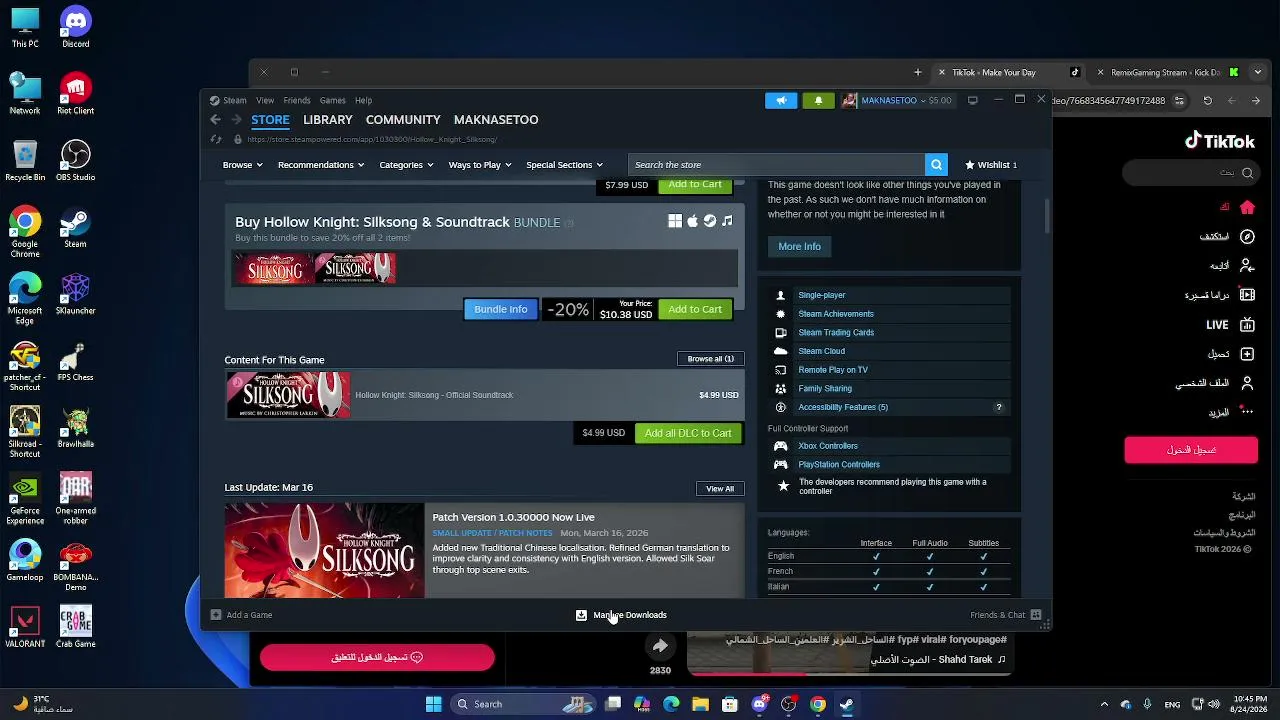Click the Add a Game plus icon
The image size is (1280, 720).
216,615
